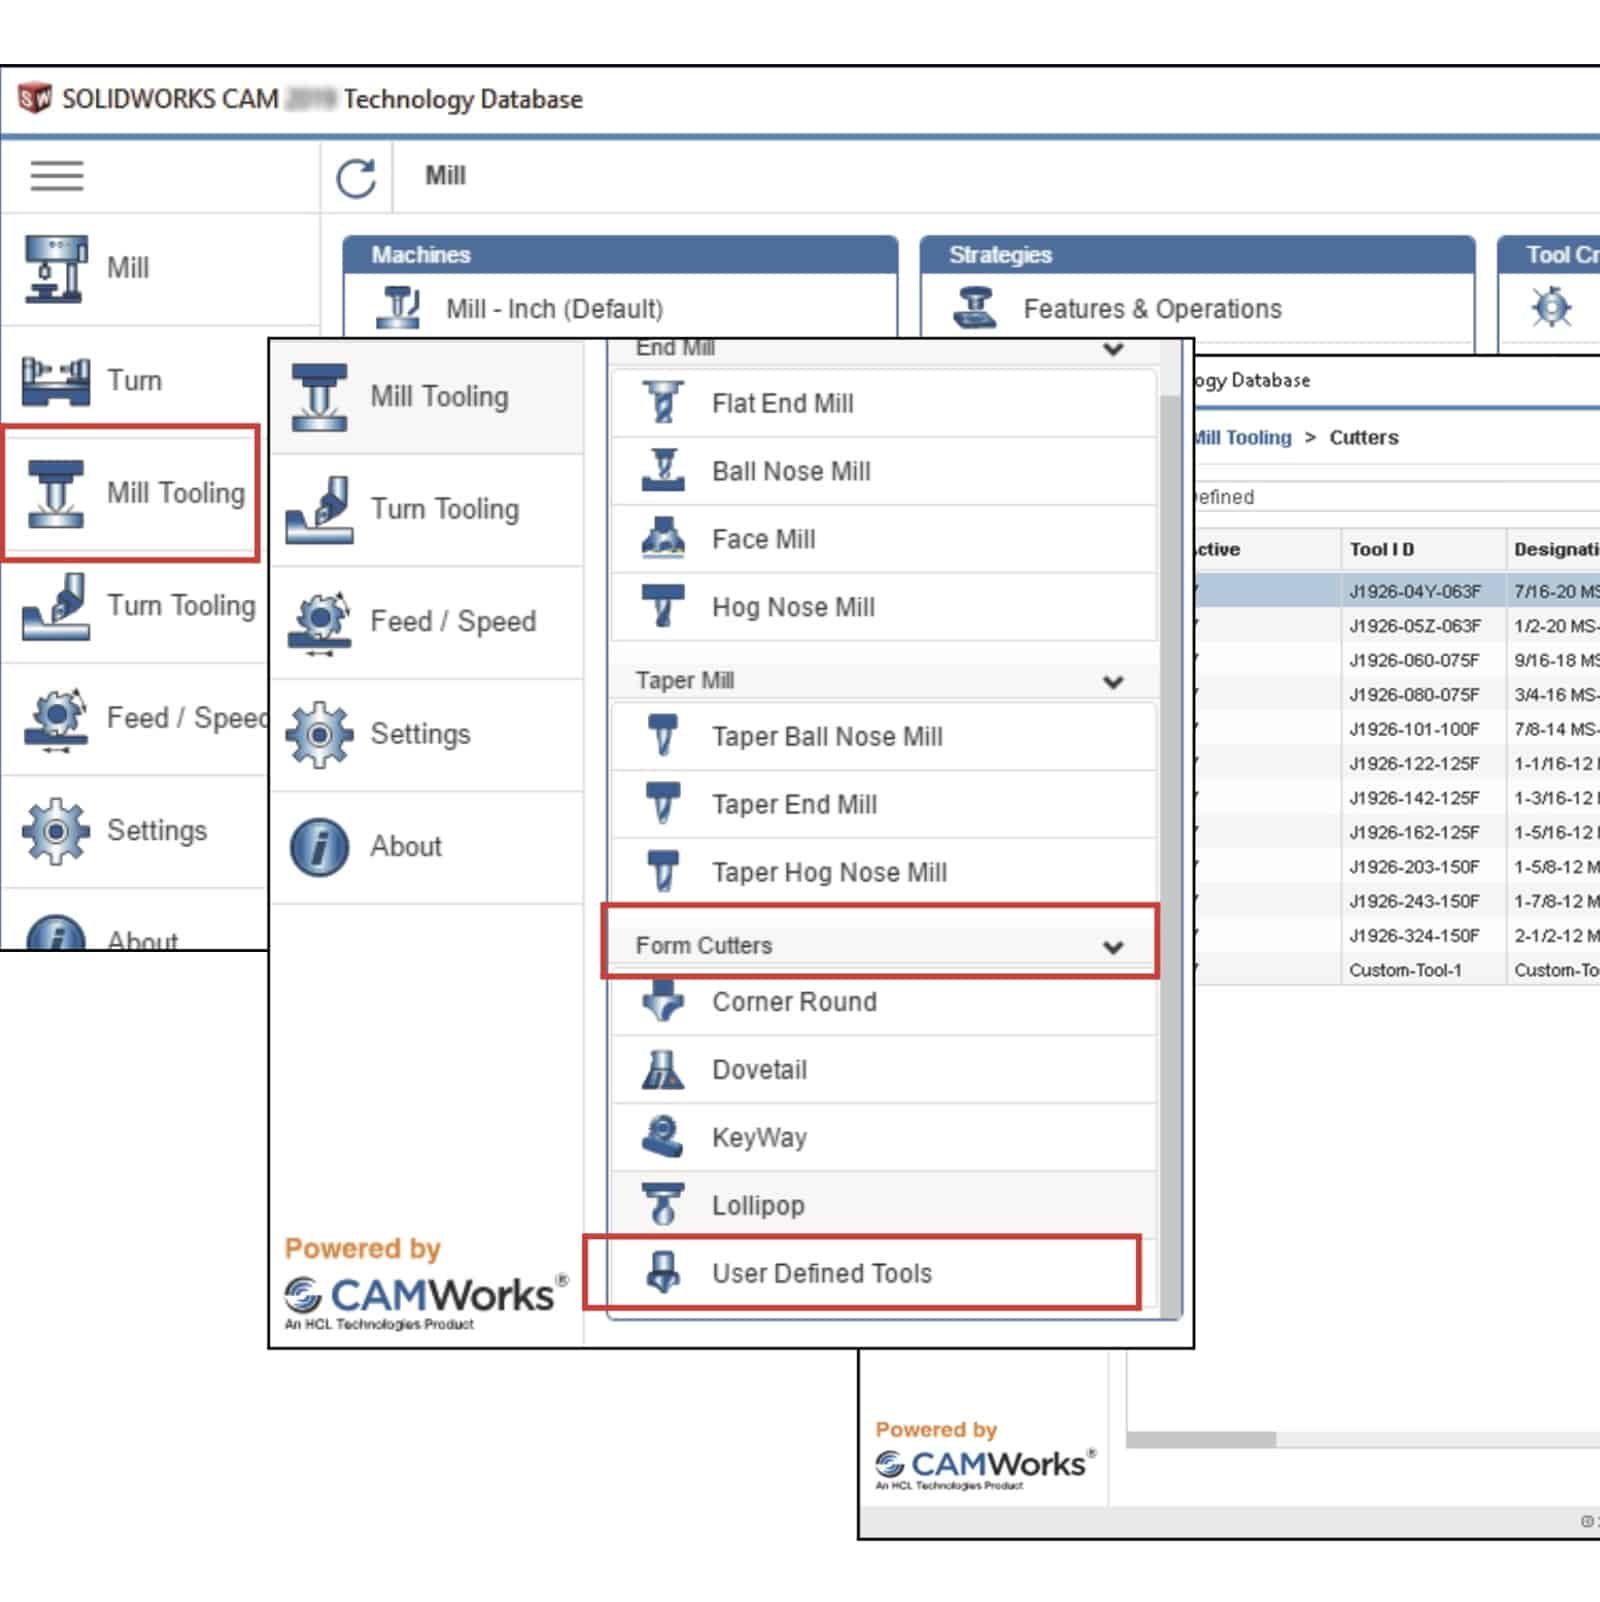
Task: Click the refresh icon beside Mill
Action: tap(356, 178)
